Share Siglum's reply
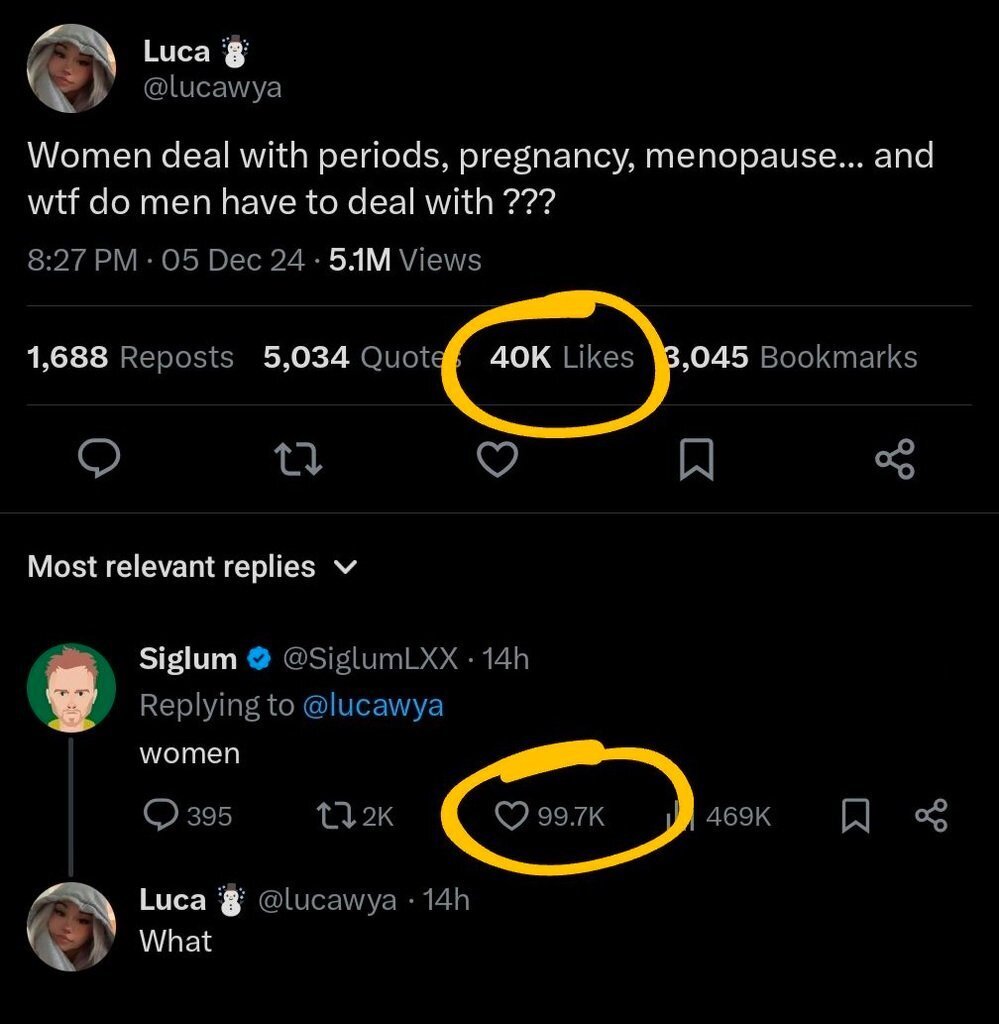The image size is (999, 1024). (x=930, y=816)
